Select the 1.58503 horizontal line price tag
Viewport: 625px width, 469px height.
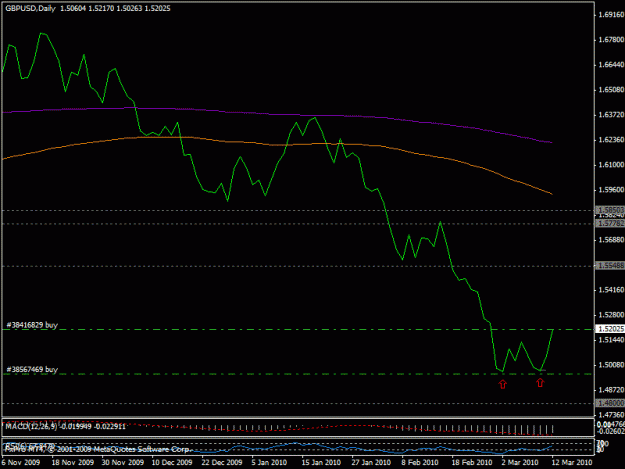(610, 210)
